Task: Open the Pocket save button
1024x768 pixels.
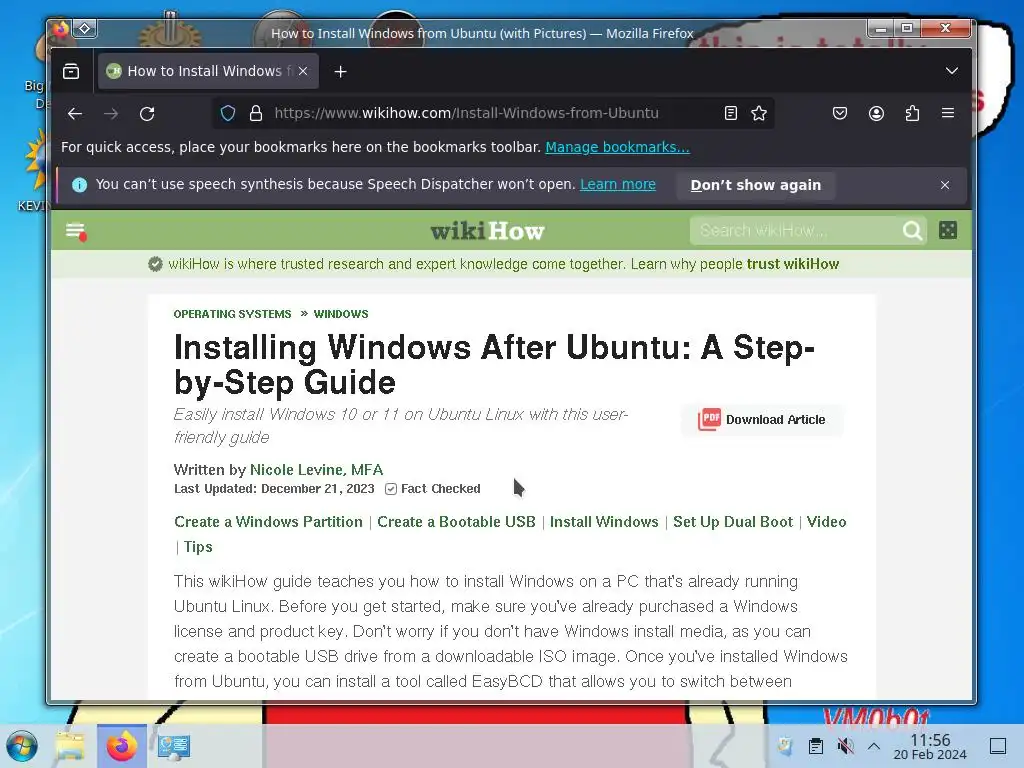Action: (x=840, y=113)
